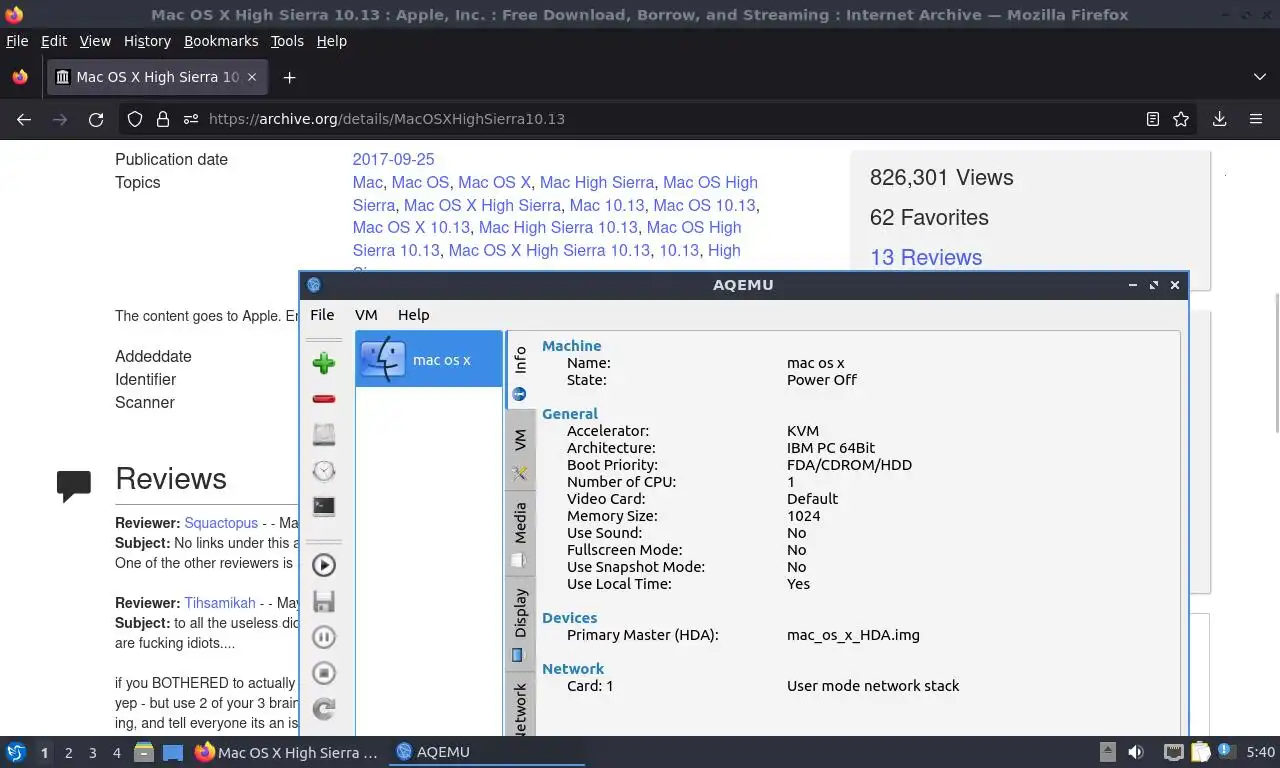This screenshot has width=1280, height=768.
Task: Open Firefox's Edit menu
Action: (x=54, y=41)
